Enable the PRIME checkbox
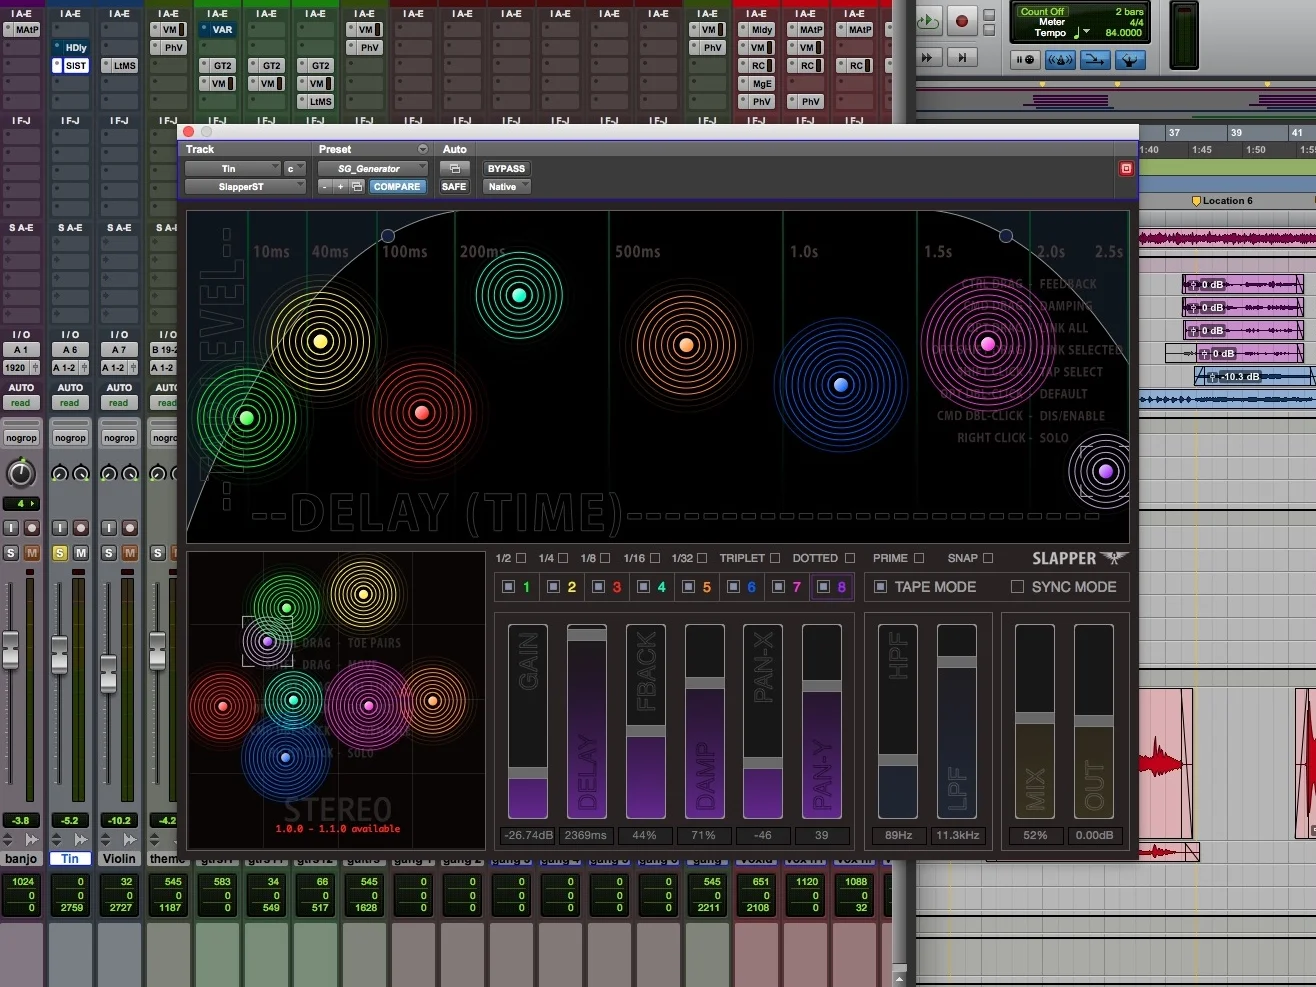 point(919,558)
